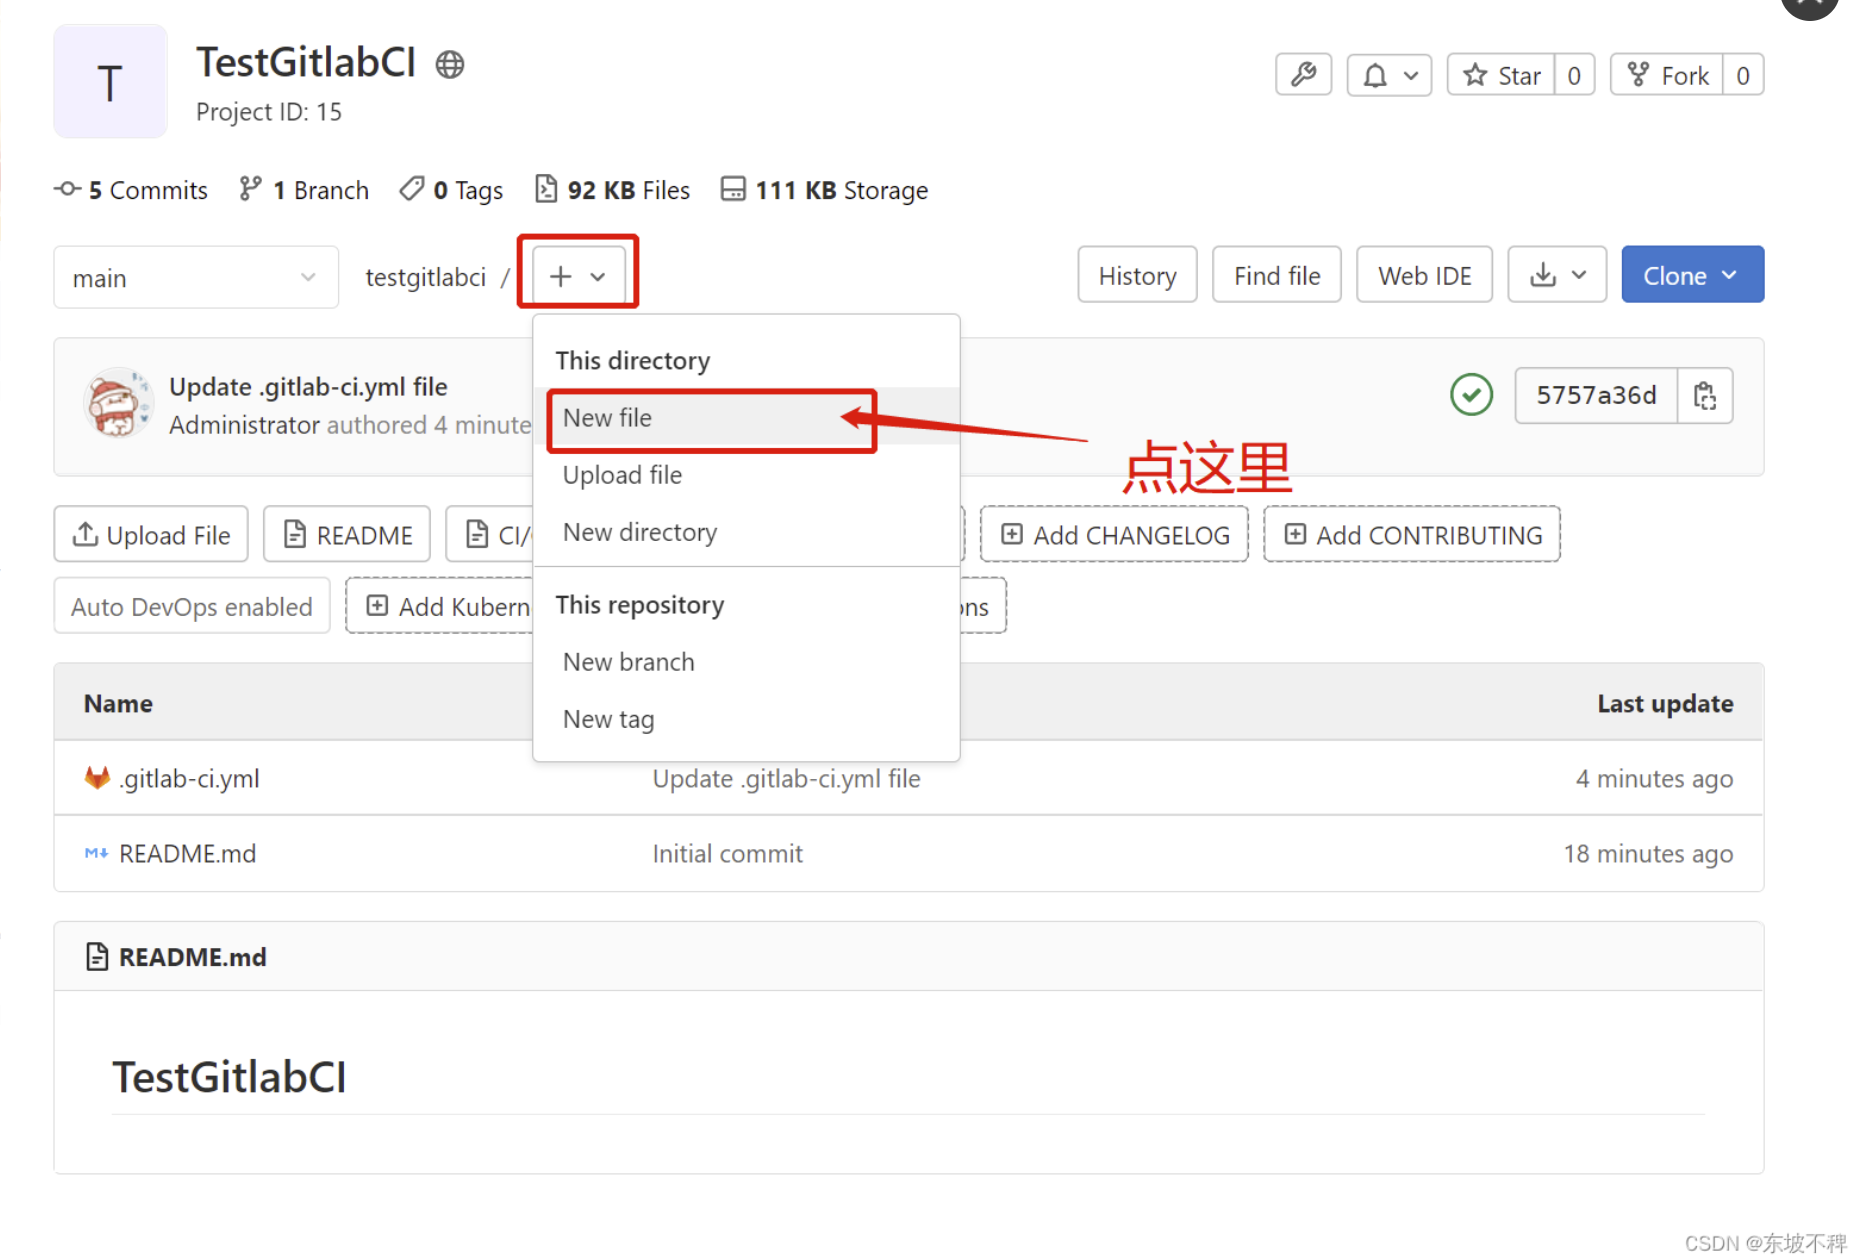Click the testgitlabci breadcrumb path
Screen dimensions: 1865x1260
(425, 277)
